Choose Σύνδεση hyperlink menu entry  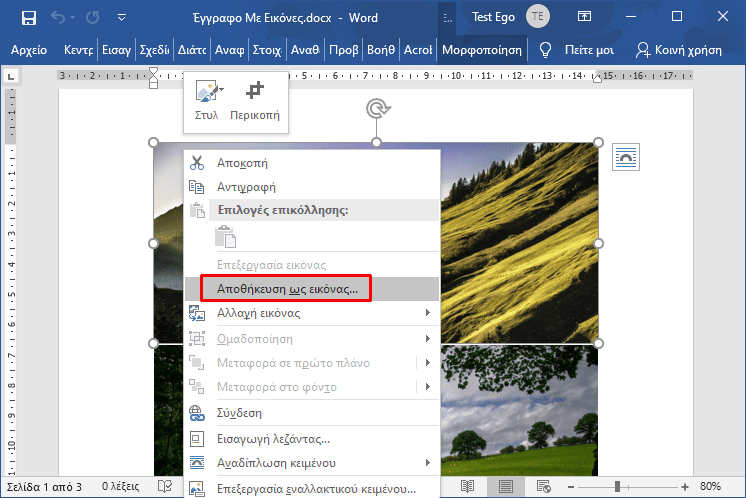pyautogui.click(x=312, y=413)
